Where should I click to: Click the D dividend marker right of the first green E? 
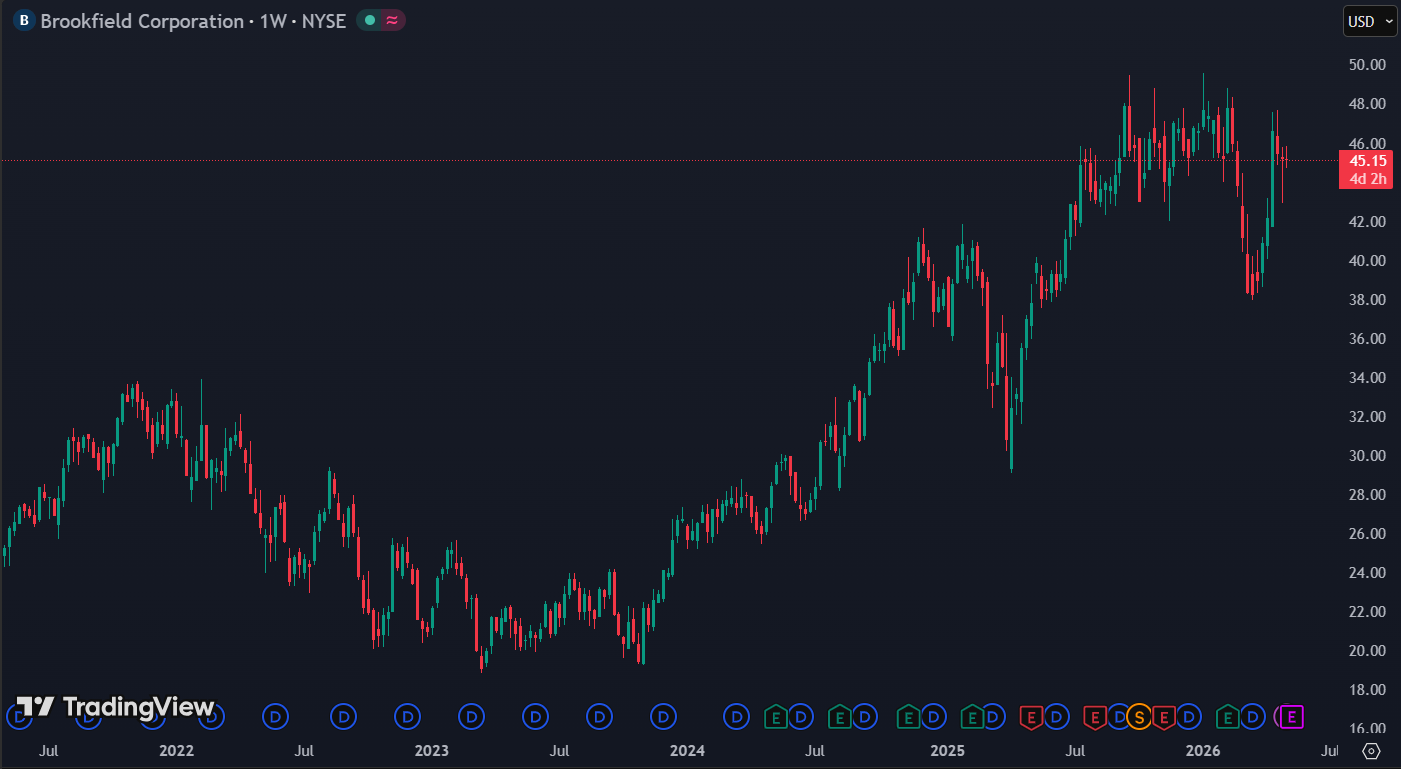pos(800,716)
